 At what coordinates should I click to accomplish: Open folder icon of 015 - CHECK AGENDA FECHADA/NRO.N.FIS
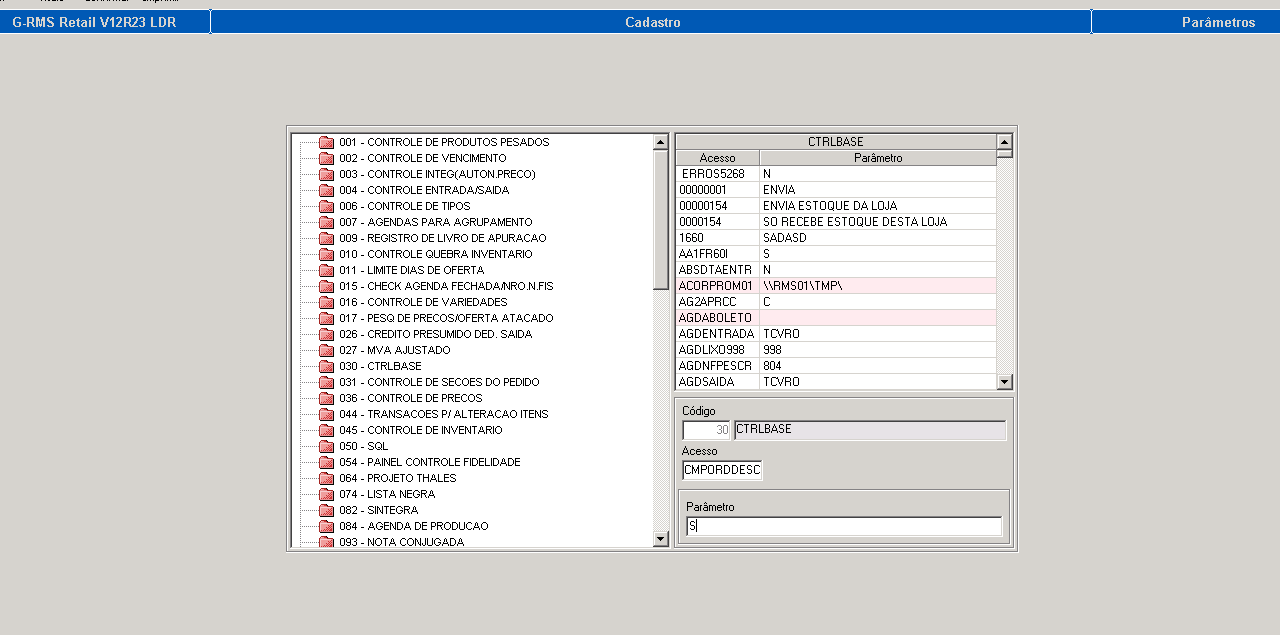(326, 286)
